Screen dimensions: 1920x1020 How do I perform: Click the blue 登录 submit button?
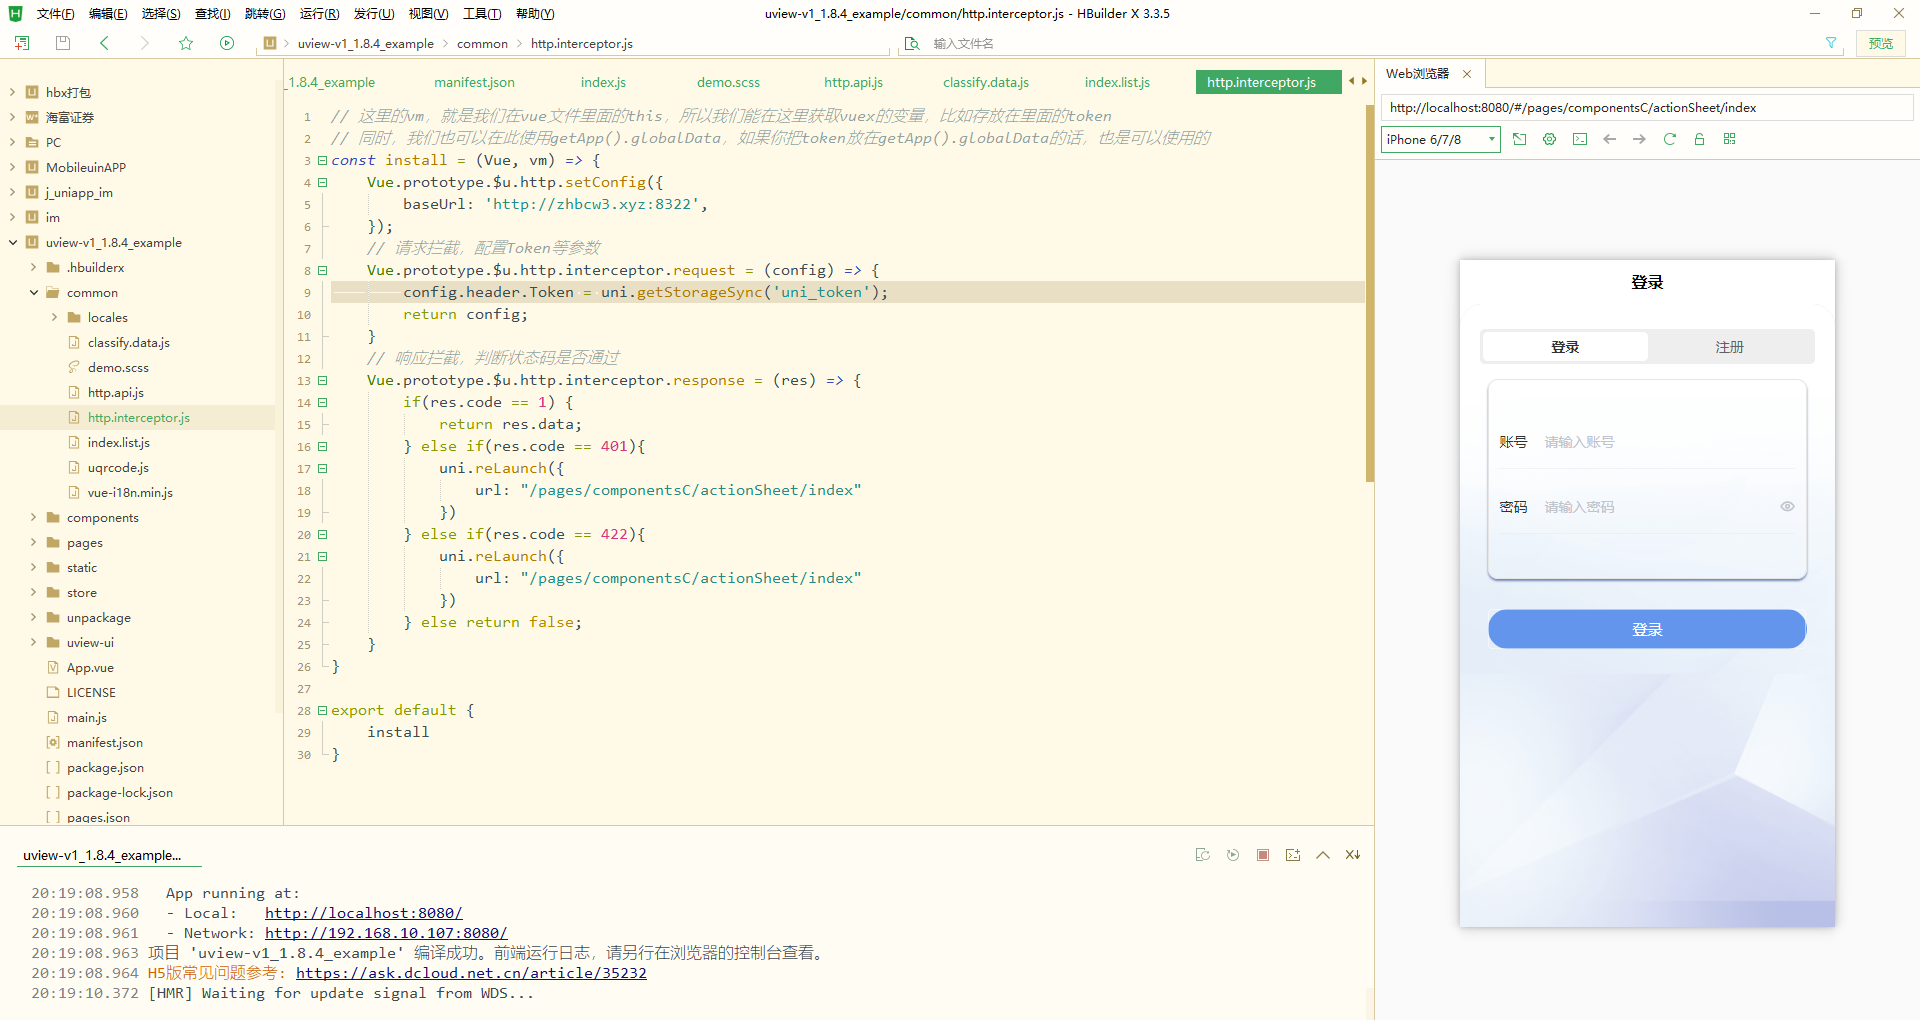[1647, 629]
